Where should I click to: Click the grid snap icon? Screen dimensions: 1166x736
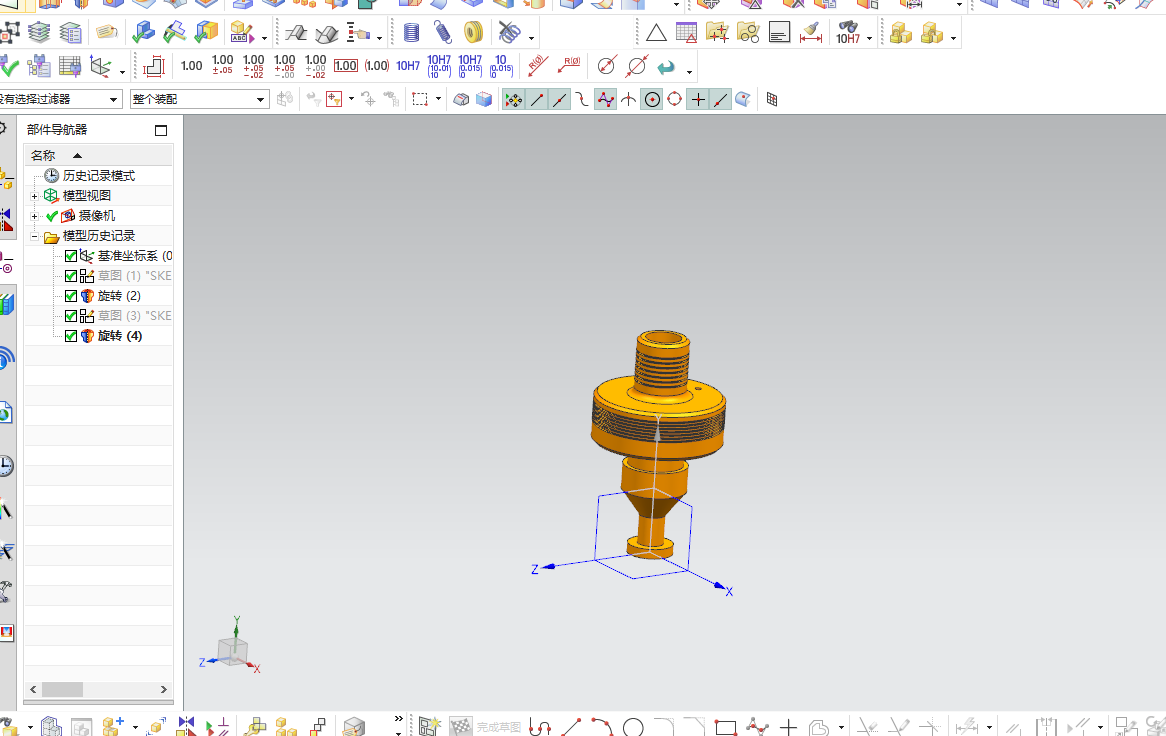pyautogui.click(x=772, y=100)
